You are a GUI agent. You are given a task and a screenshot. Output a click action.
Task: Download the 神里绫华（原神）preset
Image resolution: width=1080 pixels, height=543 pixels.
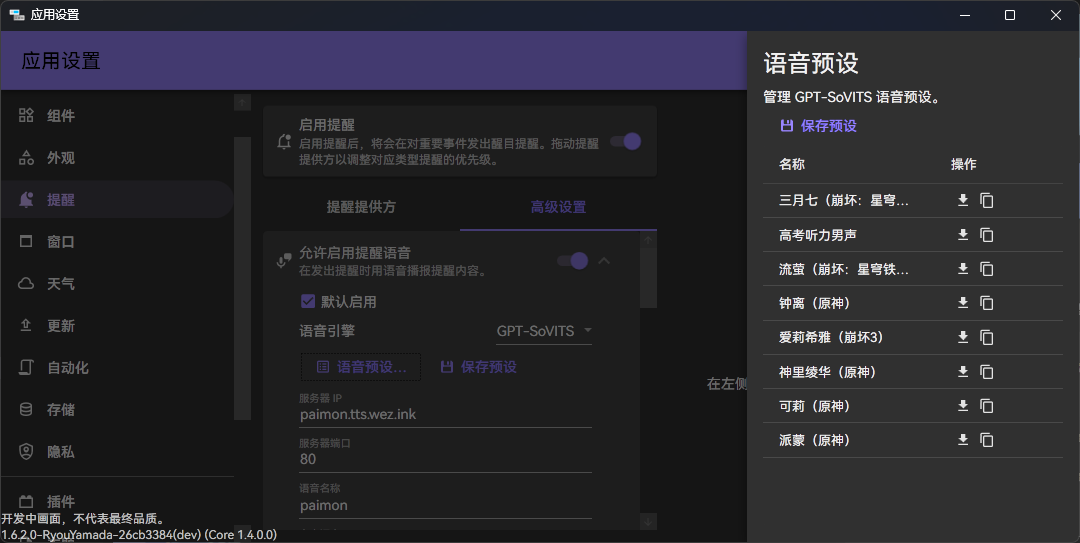(x=963, y=371)
